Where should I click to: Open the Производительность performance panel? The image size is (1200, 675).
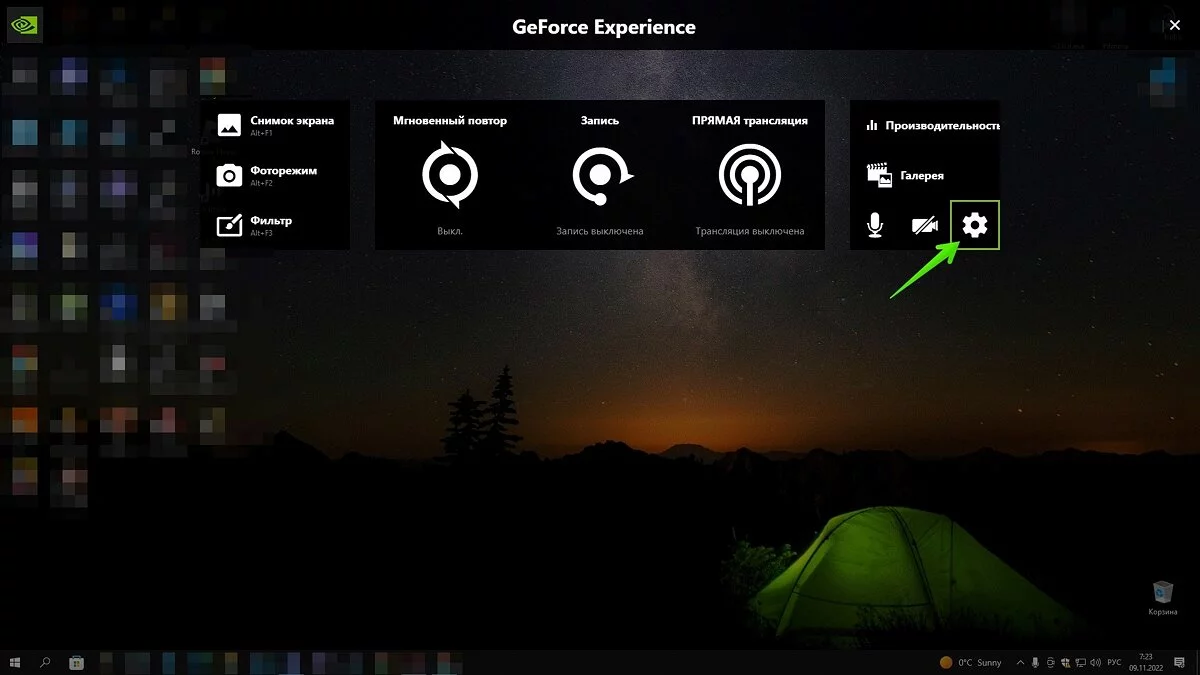[x=931, y=126]
